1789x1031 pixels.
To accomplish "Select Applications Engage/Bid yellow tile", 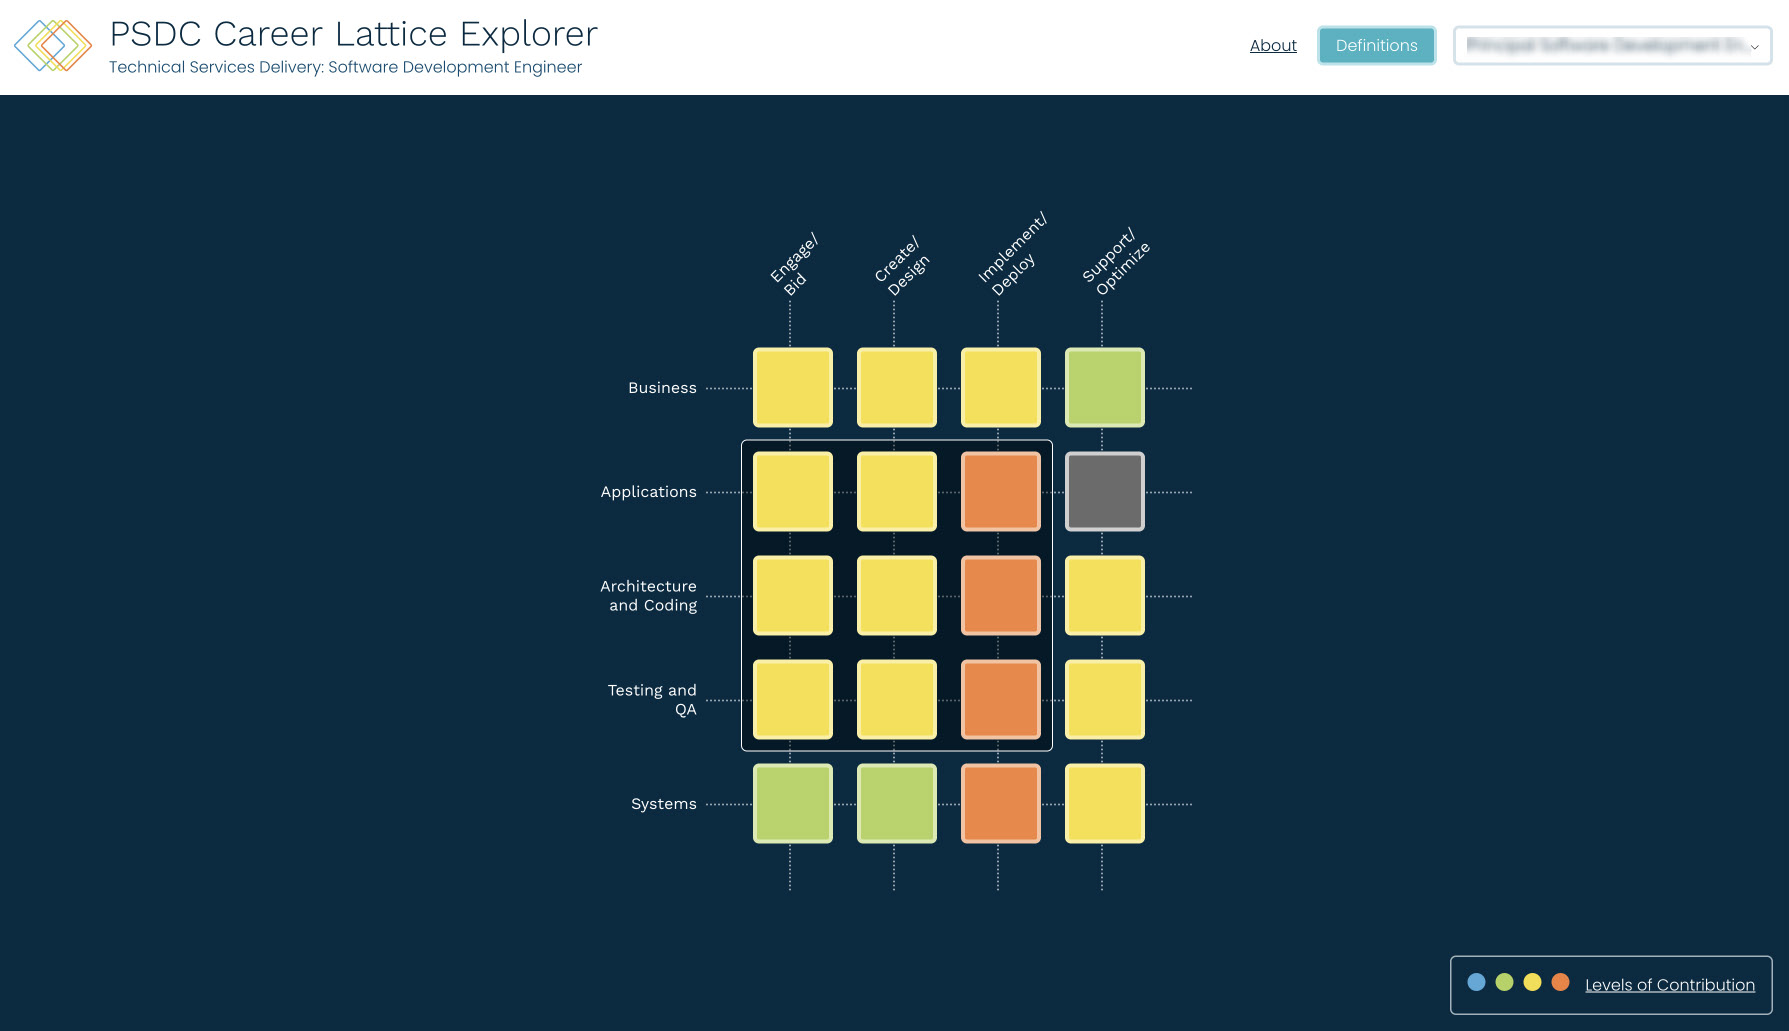I will (x=793, y=492).
